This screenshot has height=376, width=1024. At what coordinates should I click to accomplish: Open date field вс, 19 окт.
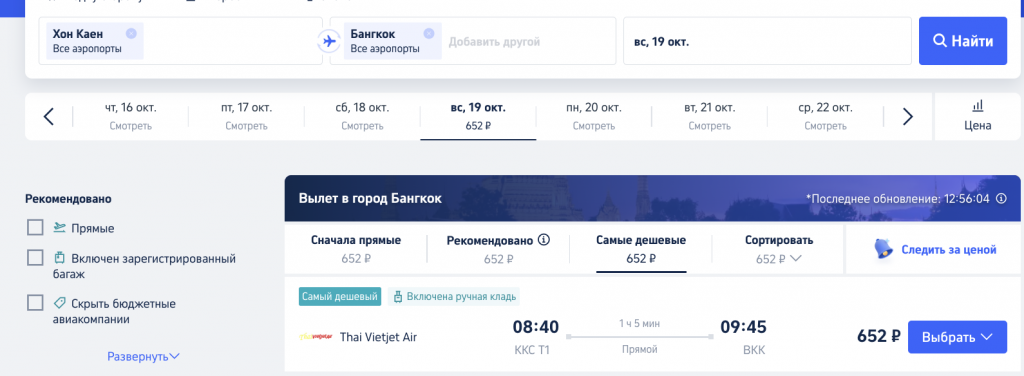tap(767, 41)
